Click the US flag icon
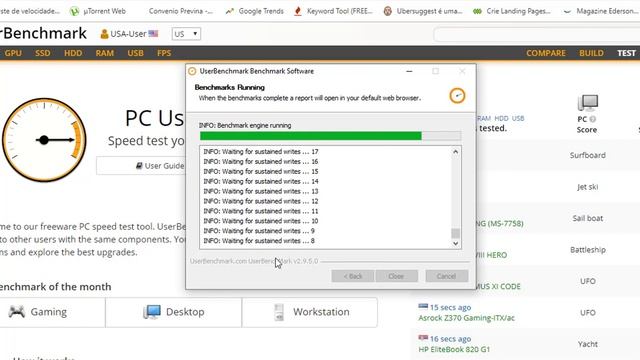Viewport: 640px width, 360px height. (153, 33)
